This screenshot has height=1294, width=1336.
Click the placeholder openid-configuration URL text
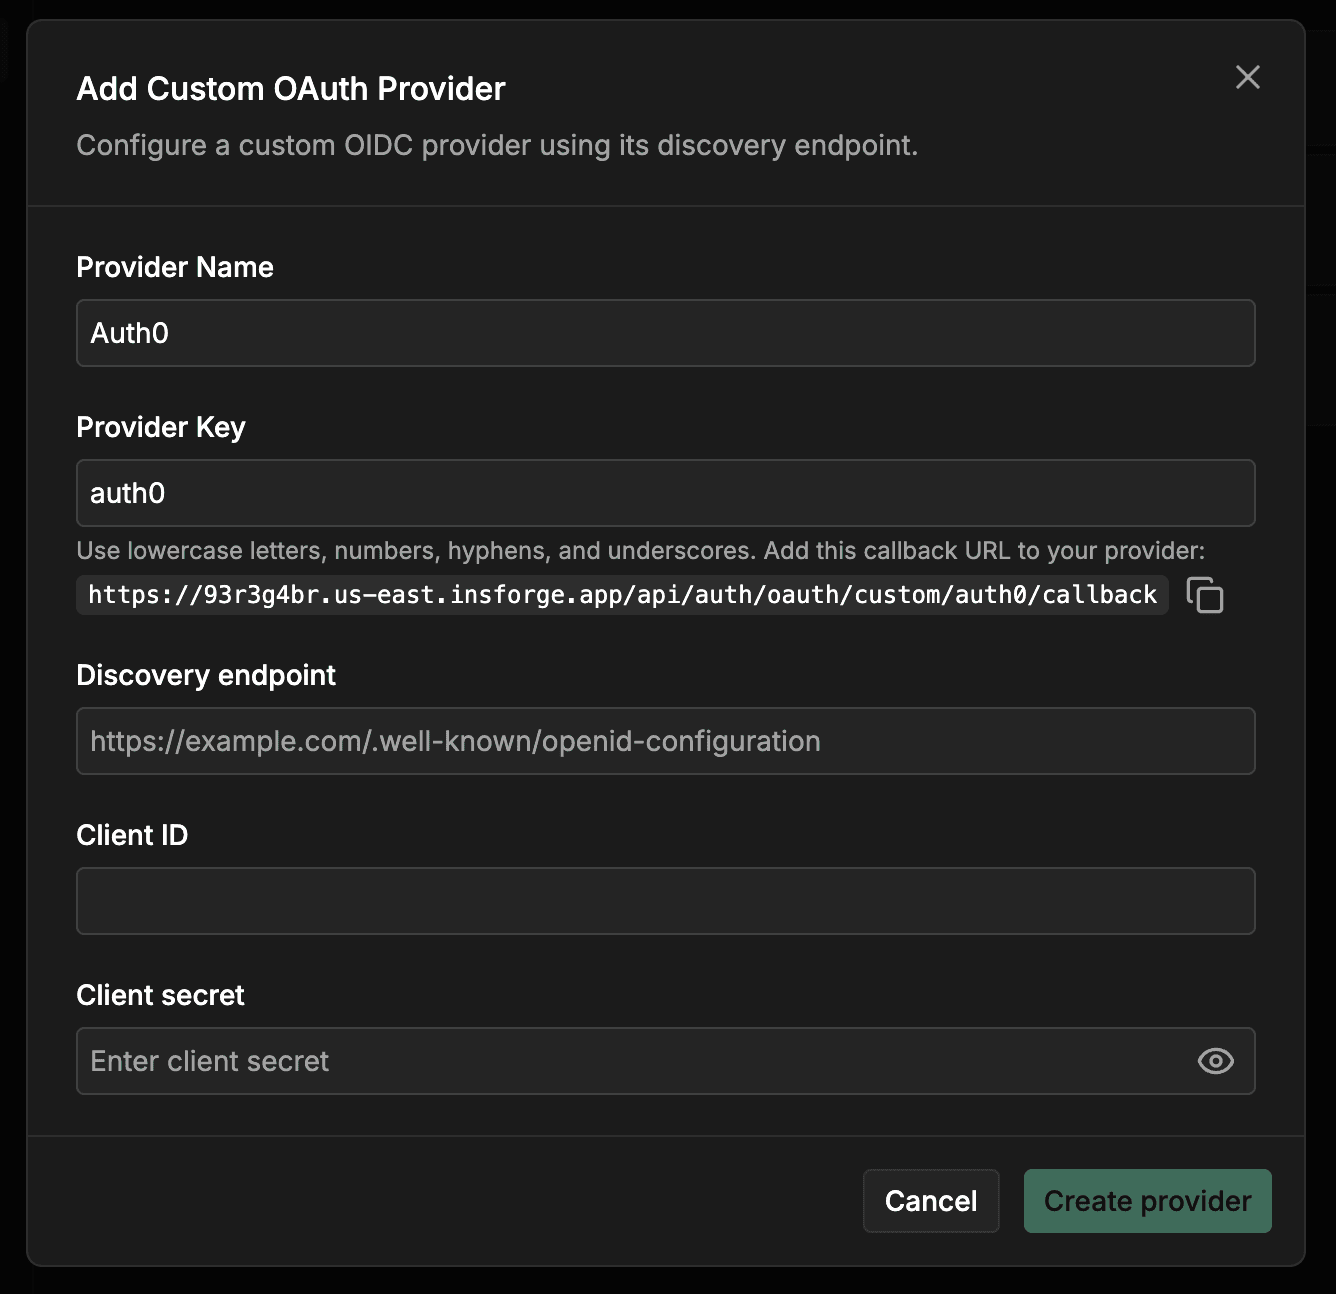pyautogui.click(x=455, y=741)
